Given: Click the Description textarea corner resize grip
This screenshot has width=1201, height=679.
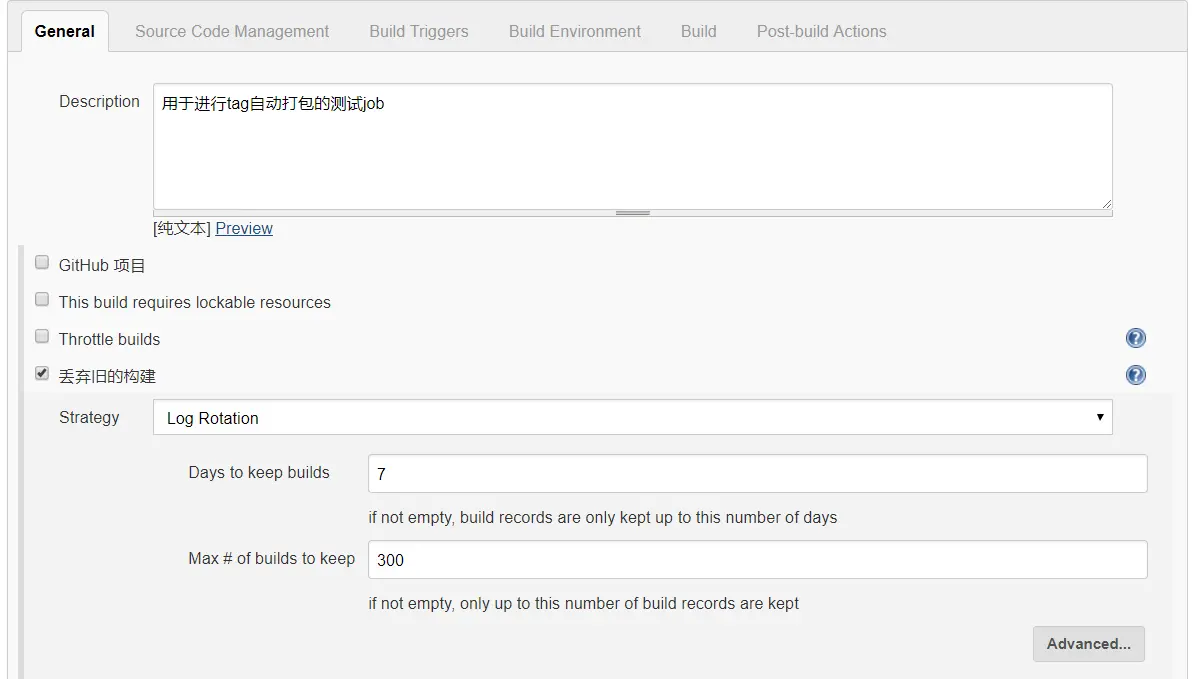Looking at the screenshot, I should click(x=1106, y=203).
